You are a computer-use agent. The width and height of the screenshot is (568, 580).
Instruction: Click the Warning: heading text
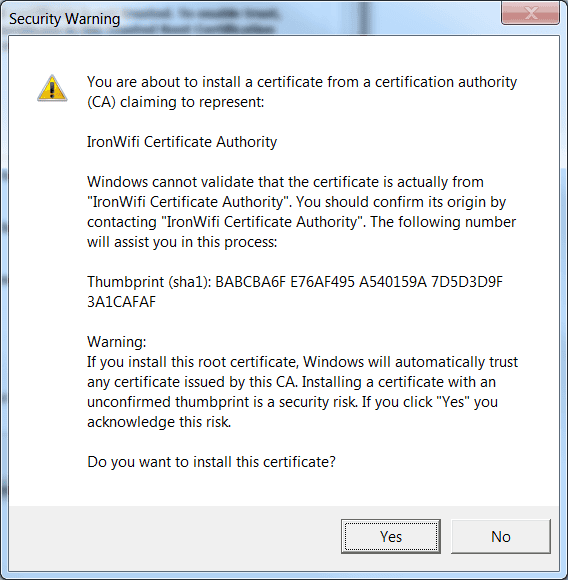(116, 342)
